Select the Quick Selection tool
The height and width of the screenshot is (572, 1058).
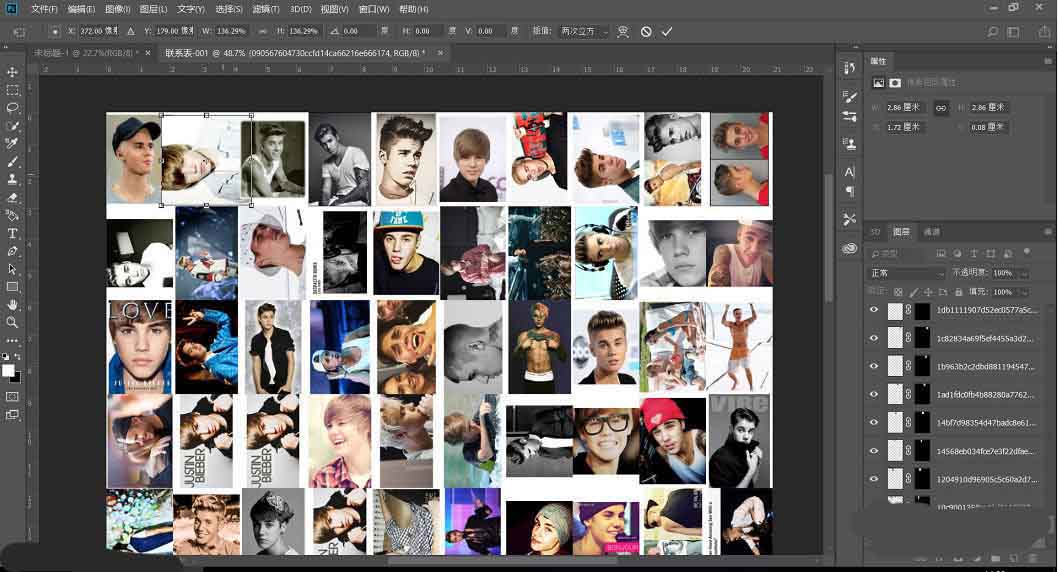12,126
